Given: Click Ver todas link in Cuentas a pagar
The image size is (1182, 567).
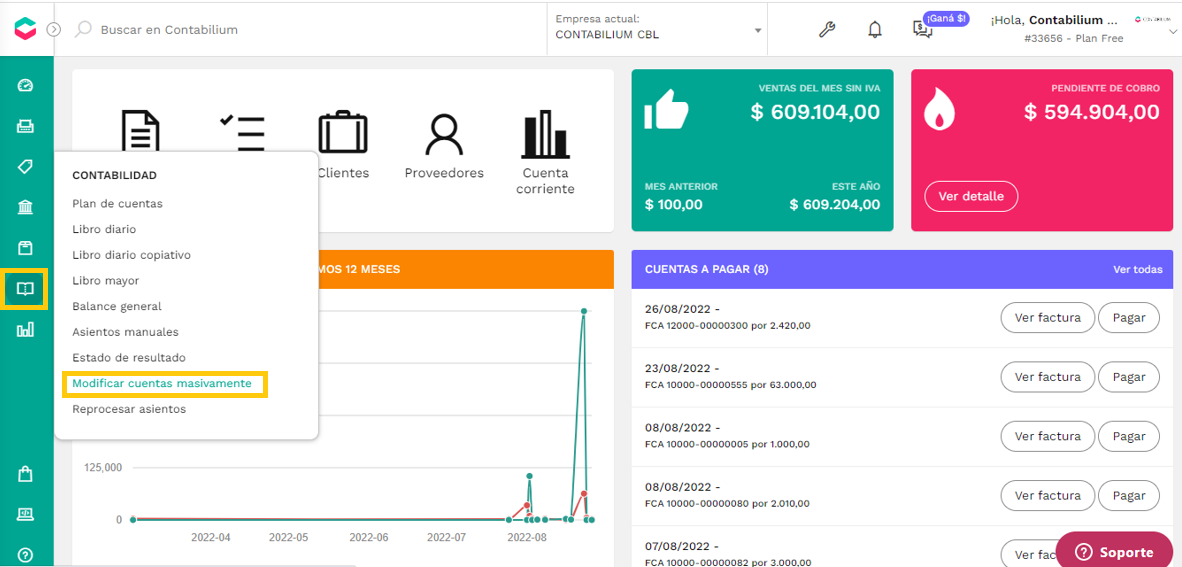Looking at the screenshot, I should point(1138,269).
